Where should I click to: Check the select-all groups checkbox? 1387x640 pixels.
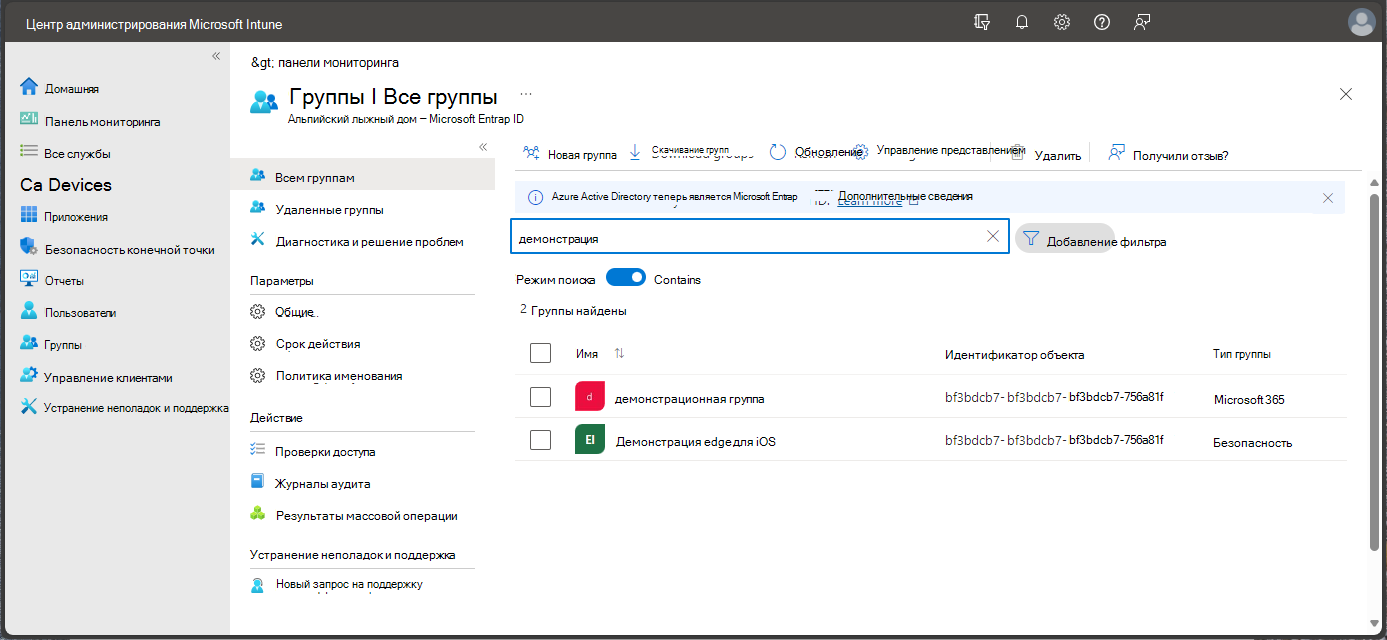tap(540, 353)
